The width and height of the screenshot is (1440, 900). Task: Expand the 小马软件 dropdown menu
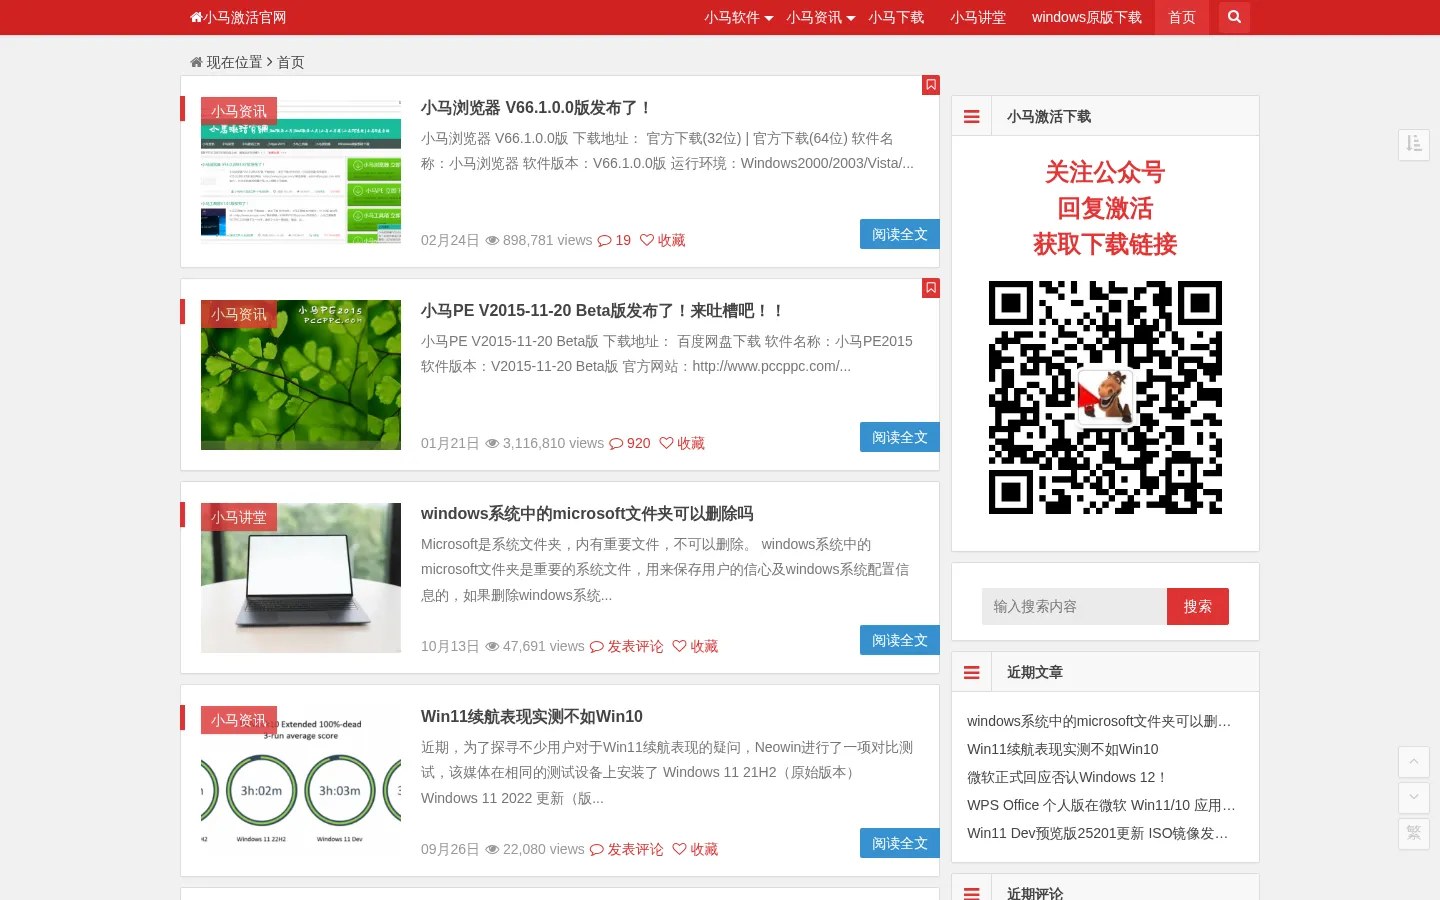tap(738, 17)
